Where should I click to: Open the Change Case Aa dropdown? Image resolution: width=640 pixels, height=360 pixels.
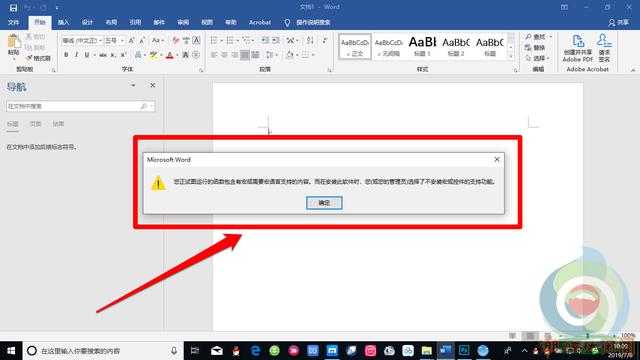158,40
